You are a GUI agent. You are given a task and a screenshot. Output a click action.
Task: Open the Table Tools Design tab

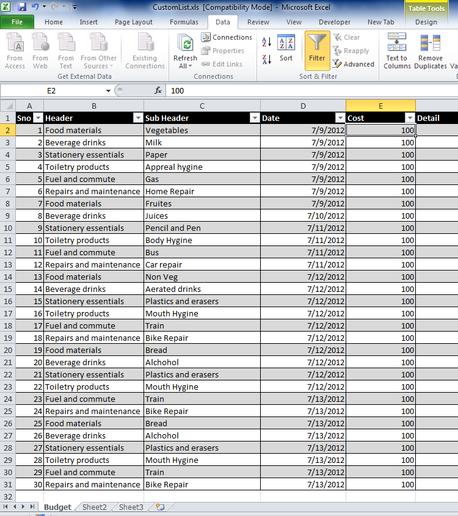point(426,22)
